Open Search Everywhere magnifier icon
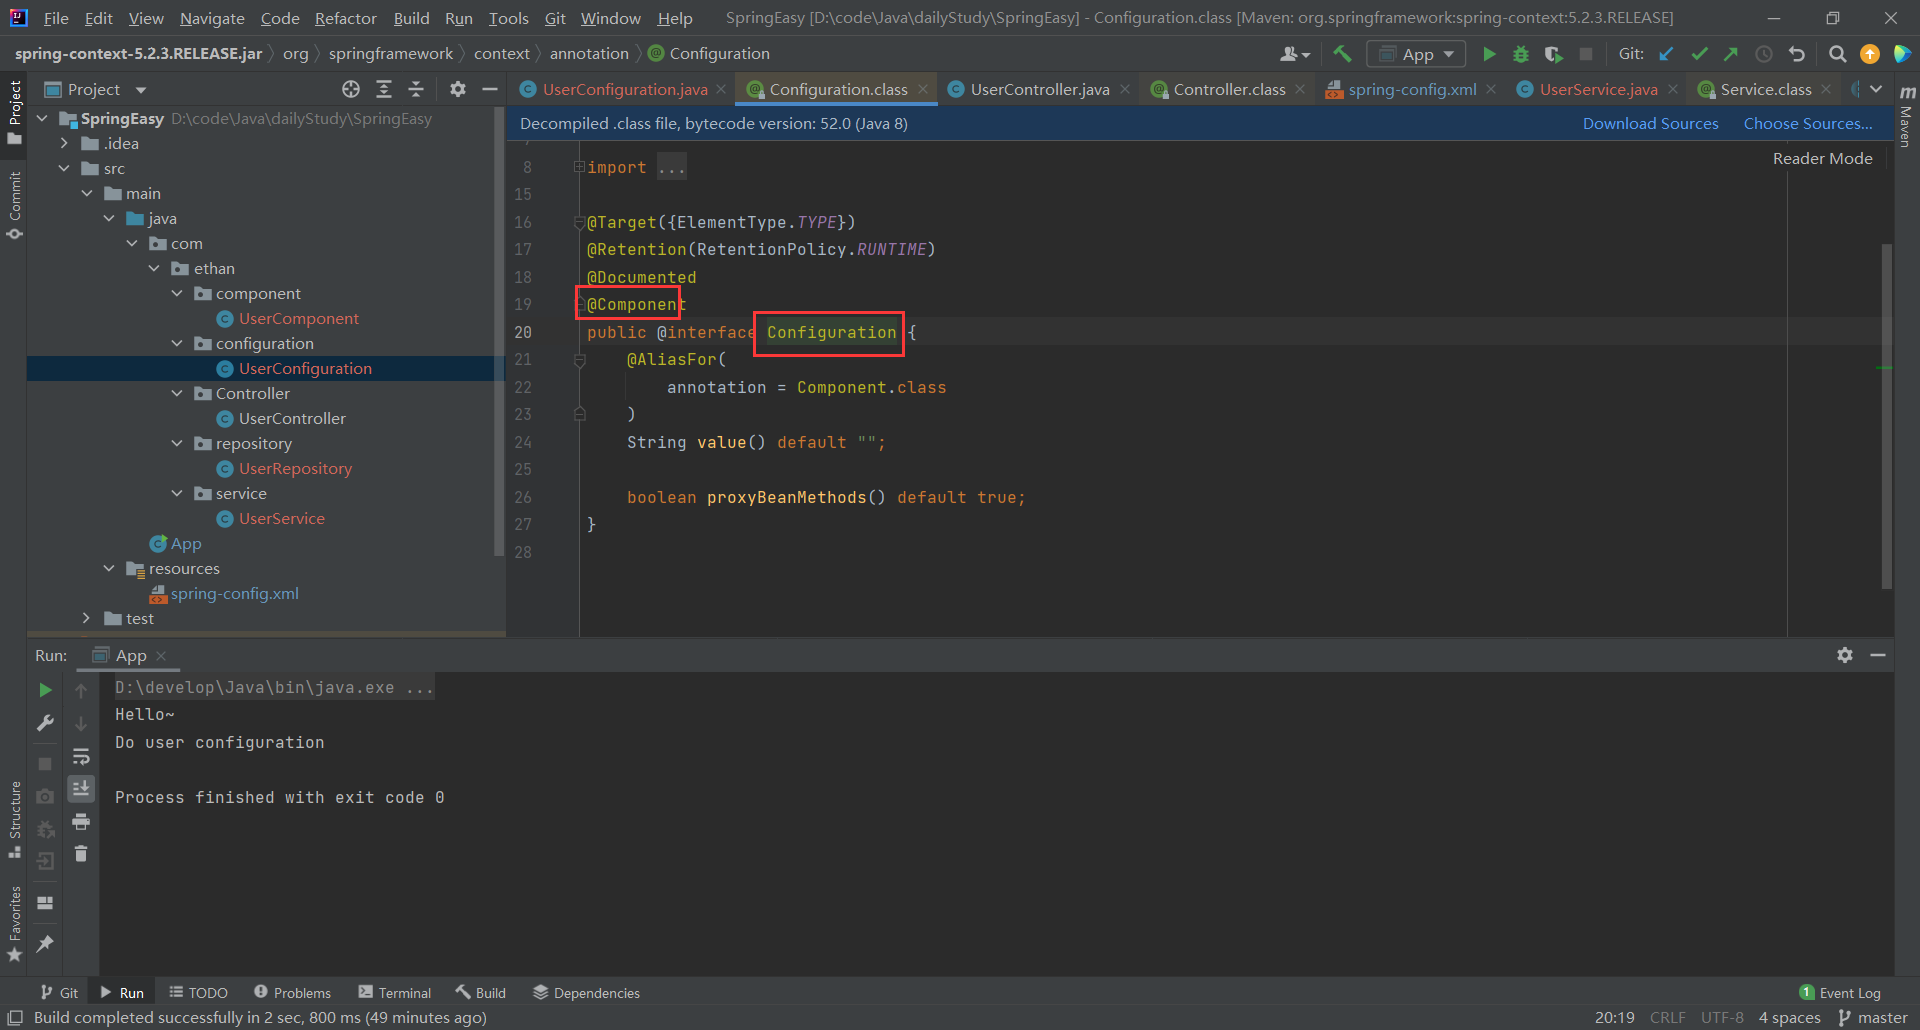1920x1030 pixels. [1837, 54]
